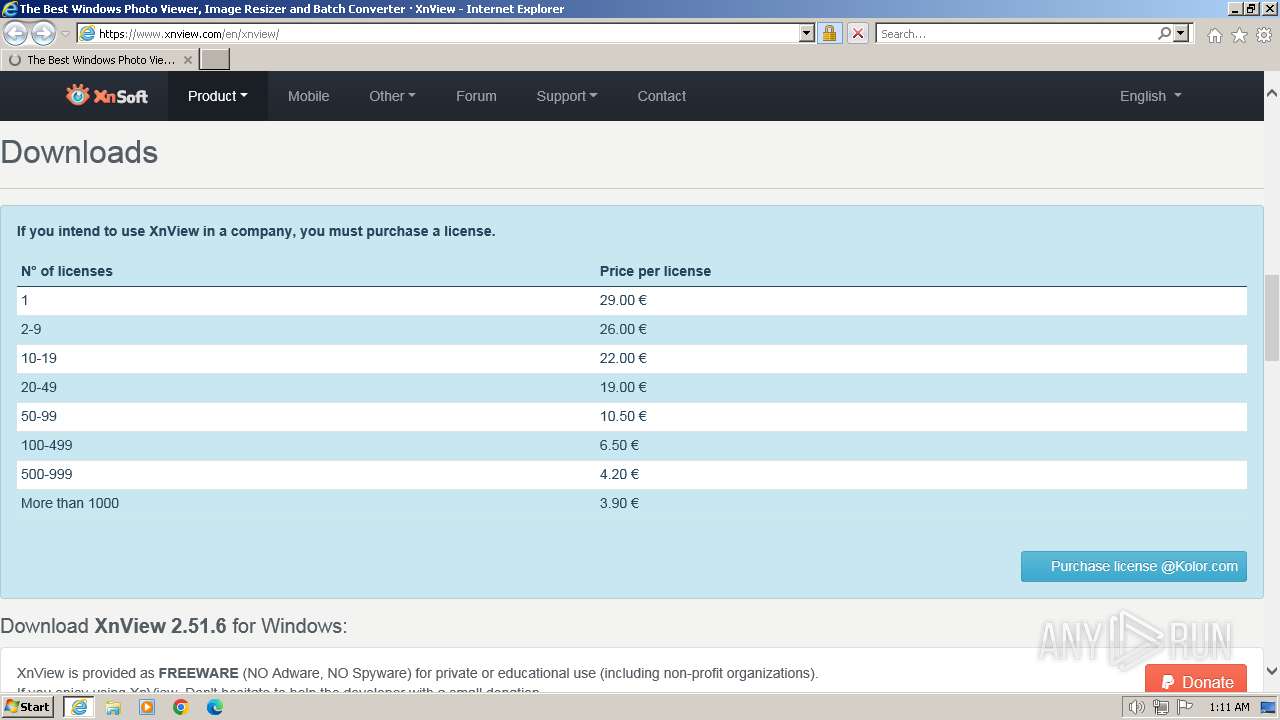
Task: Click the scrollbar up arrow
Action: pos(1272,93)
